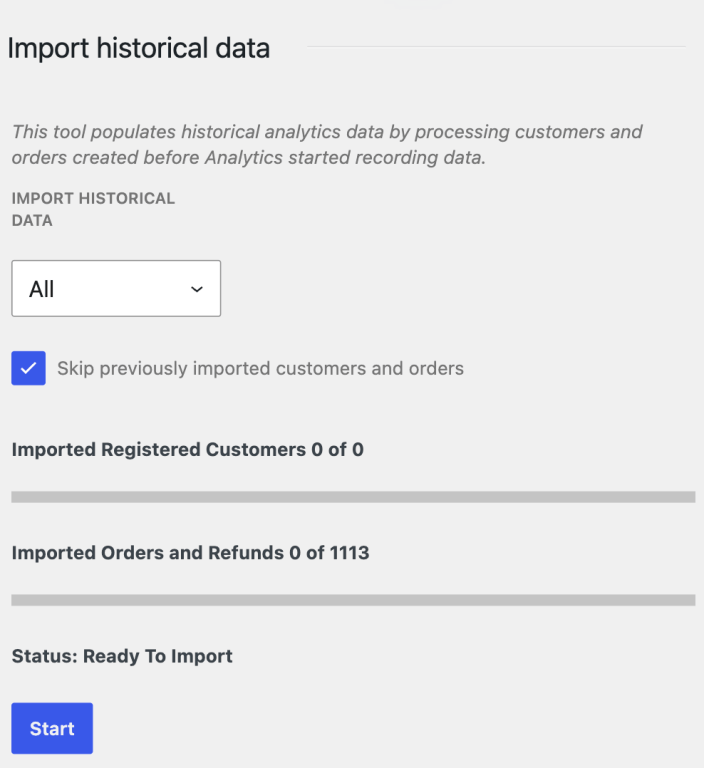Click the Status: Ready To Import text
This screenshot has height=768, width=704.
coord(122,656)
